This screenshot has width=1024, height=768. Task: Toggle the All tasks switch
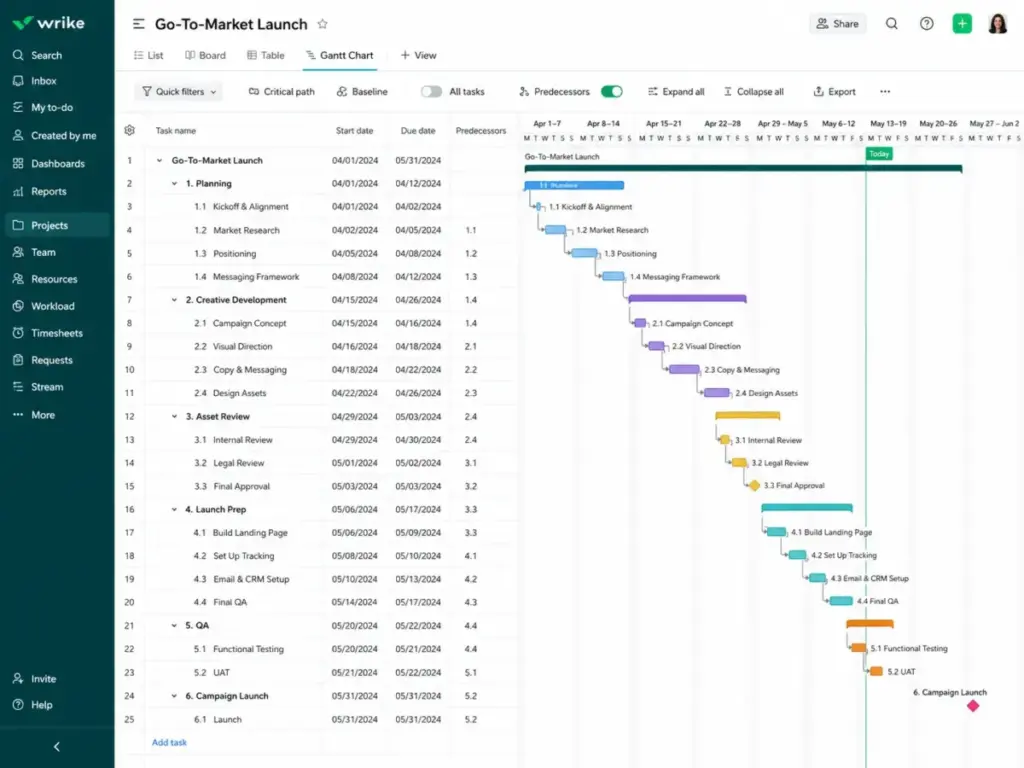[431, 91]
